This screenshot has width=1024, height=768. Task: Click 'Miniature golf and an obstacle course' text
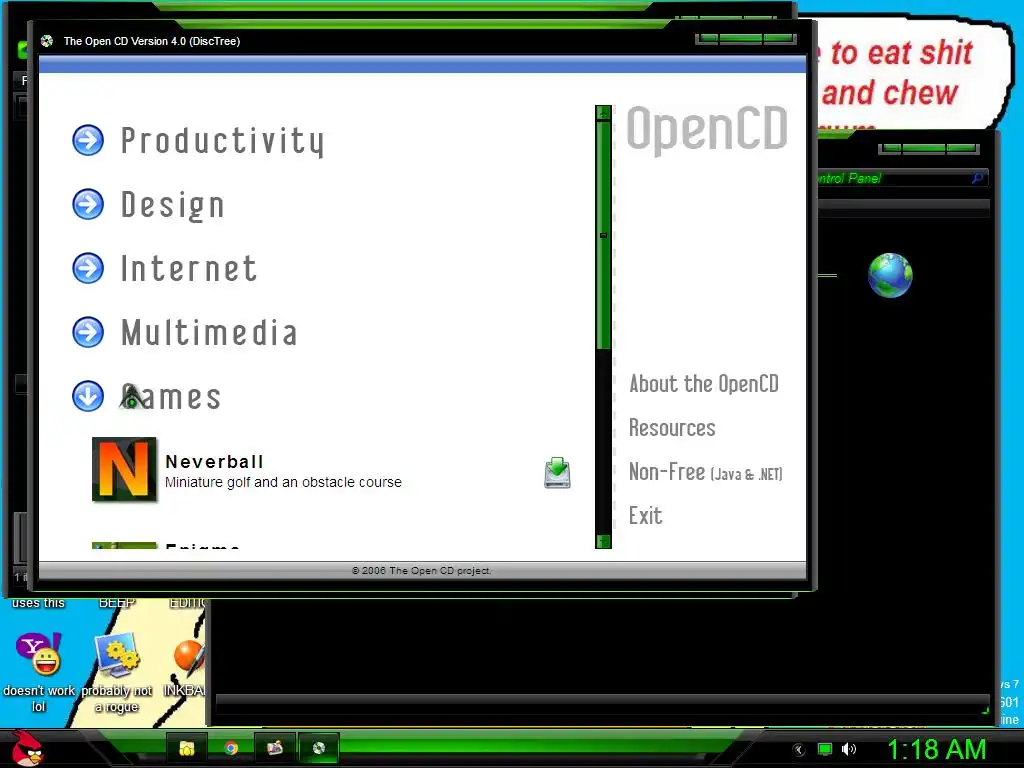(x=283, y=482)
